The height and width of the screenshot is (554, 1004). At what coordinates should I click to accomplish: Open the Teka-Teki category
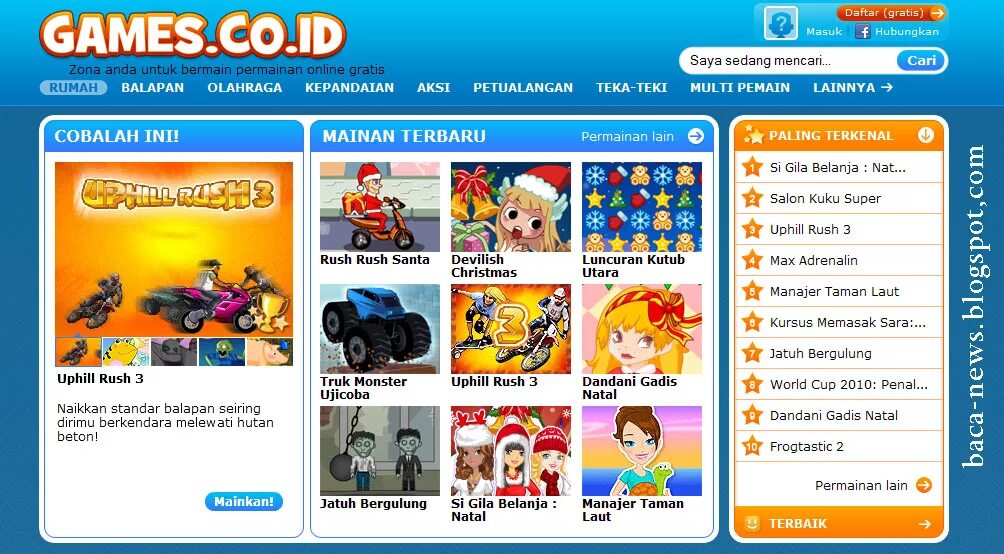point(631,88)
